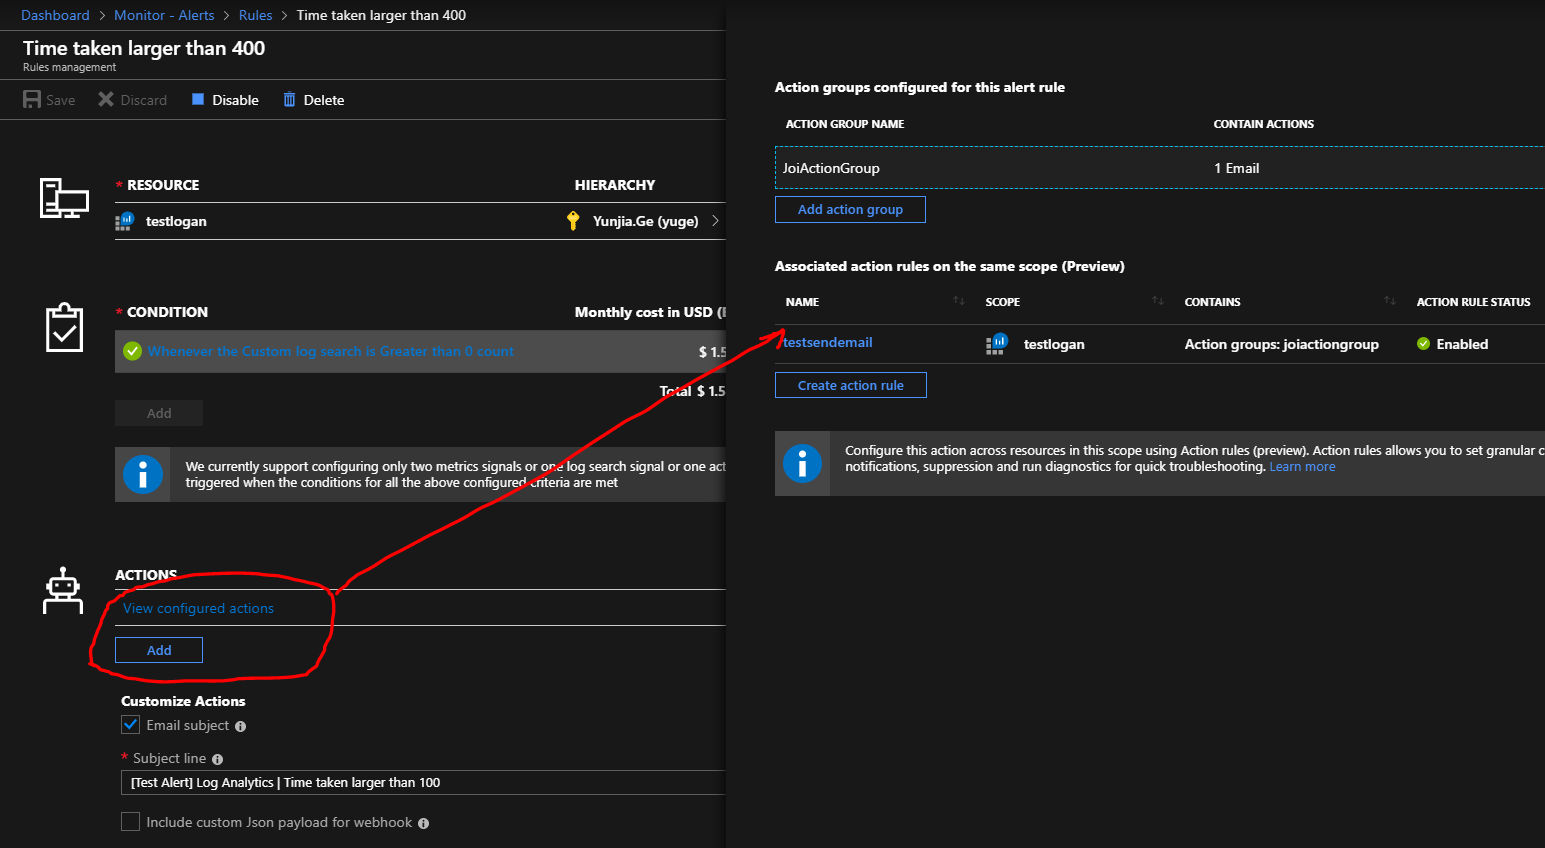Open View configured actions link
This screenshot has width=1545, height=848.
(x=198, y=608)
